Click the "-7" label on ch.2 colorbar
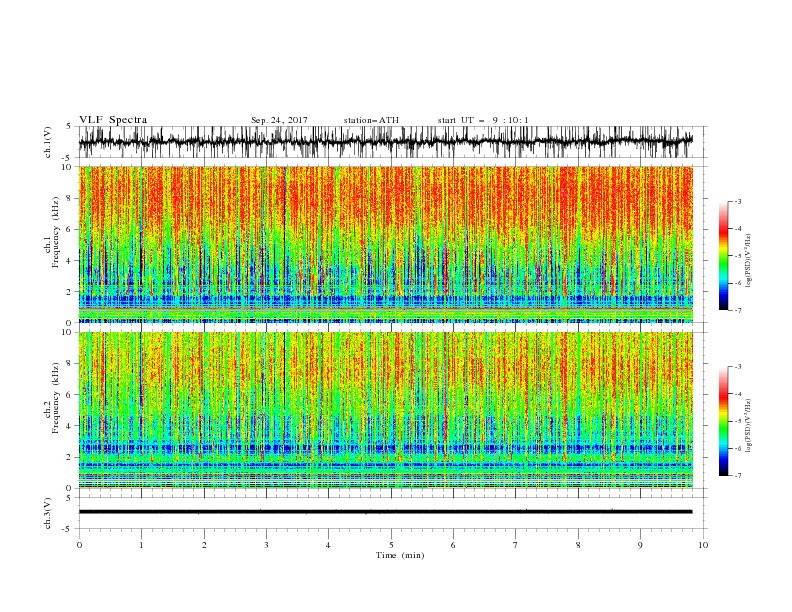 738,475
